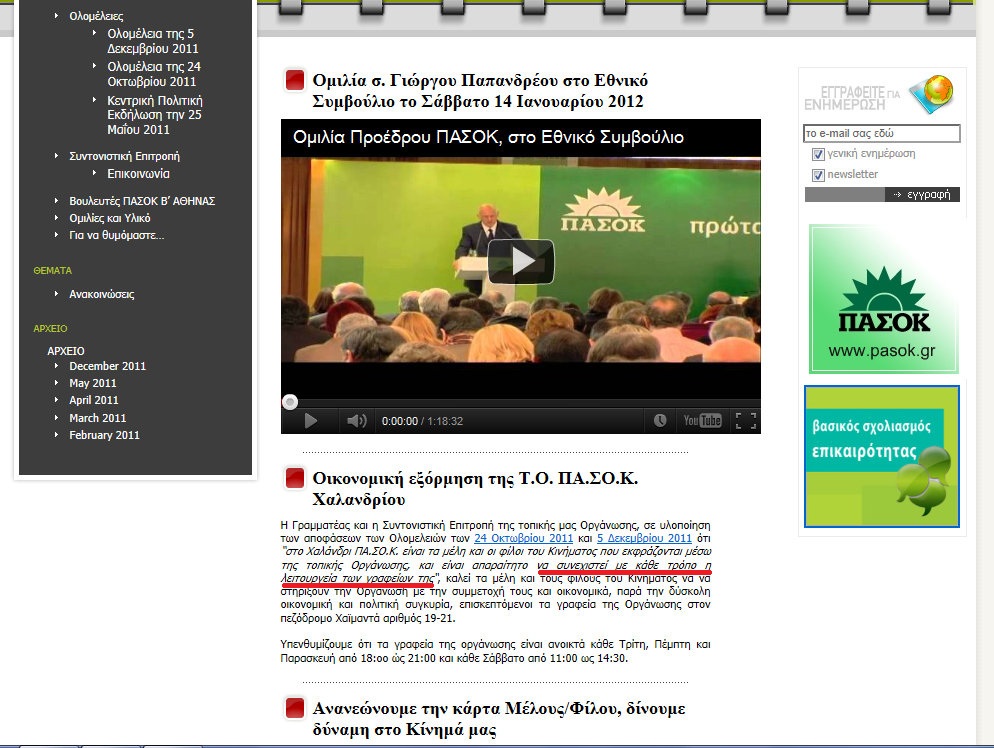Mute the video with the speaker icon
The image size is (994, 748).
356,421
